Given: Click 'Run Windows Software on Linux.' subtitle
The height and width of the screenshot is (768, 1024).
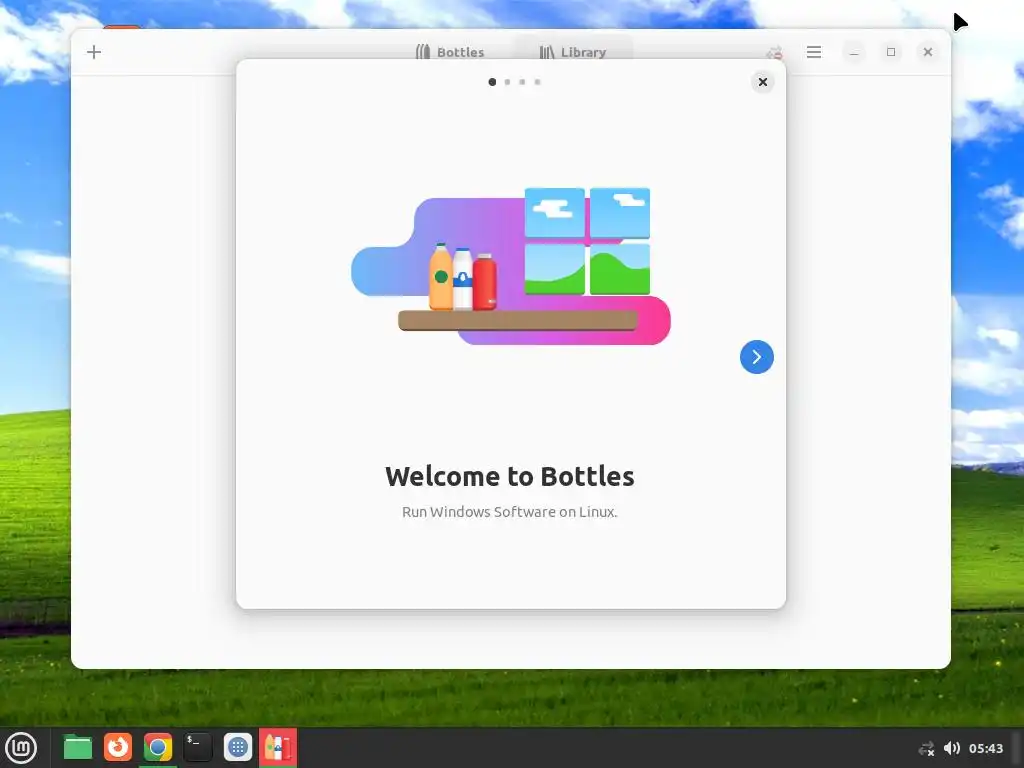Looking at the screenshot, I should click(x=509, y=512).
